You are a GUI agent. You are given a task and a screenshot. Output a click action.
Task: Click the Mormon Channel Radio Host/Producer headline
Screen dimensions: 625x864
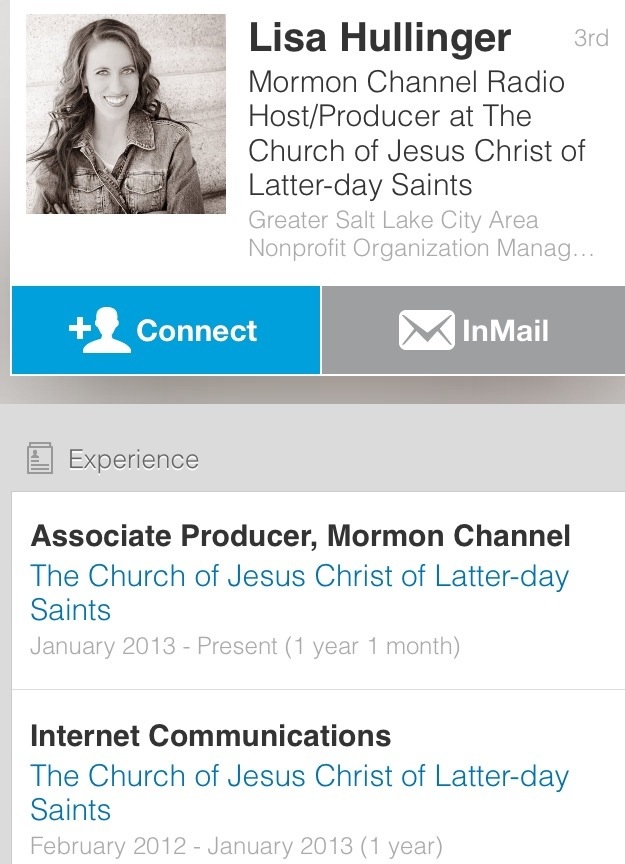(x=416, y=133)
